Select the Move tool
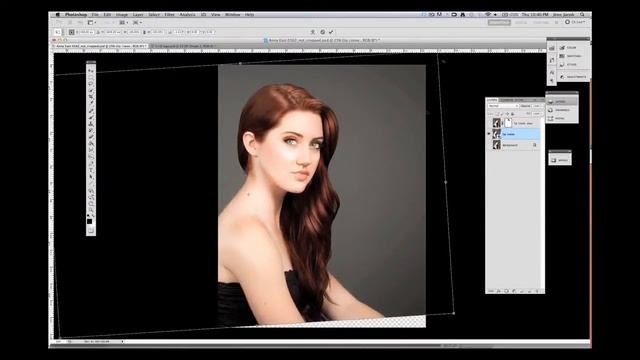Screen dimensions: 640x360 [91, 71]
